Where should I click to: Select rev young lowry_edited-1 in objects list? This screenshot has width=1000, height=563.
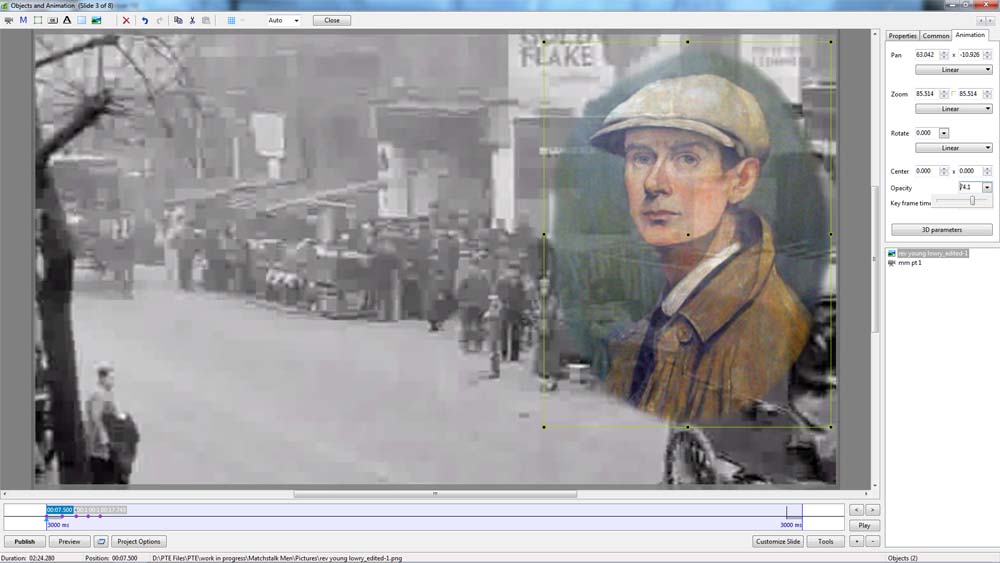point(933,253)
